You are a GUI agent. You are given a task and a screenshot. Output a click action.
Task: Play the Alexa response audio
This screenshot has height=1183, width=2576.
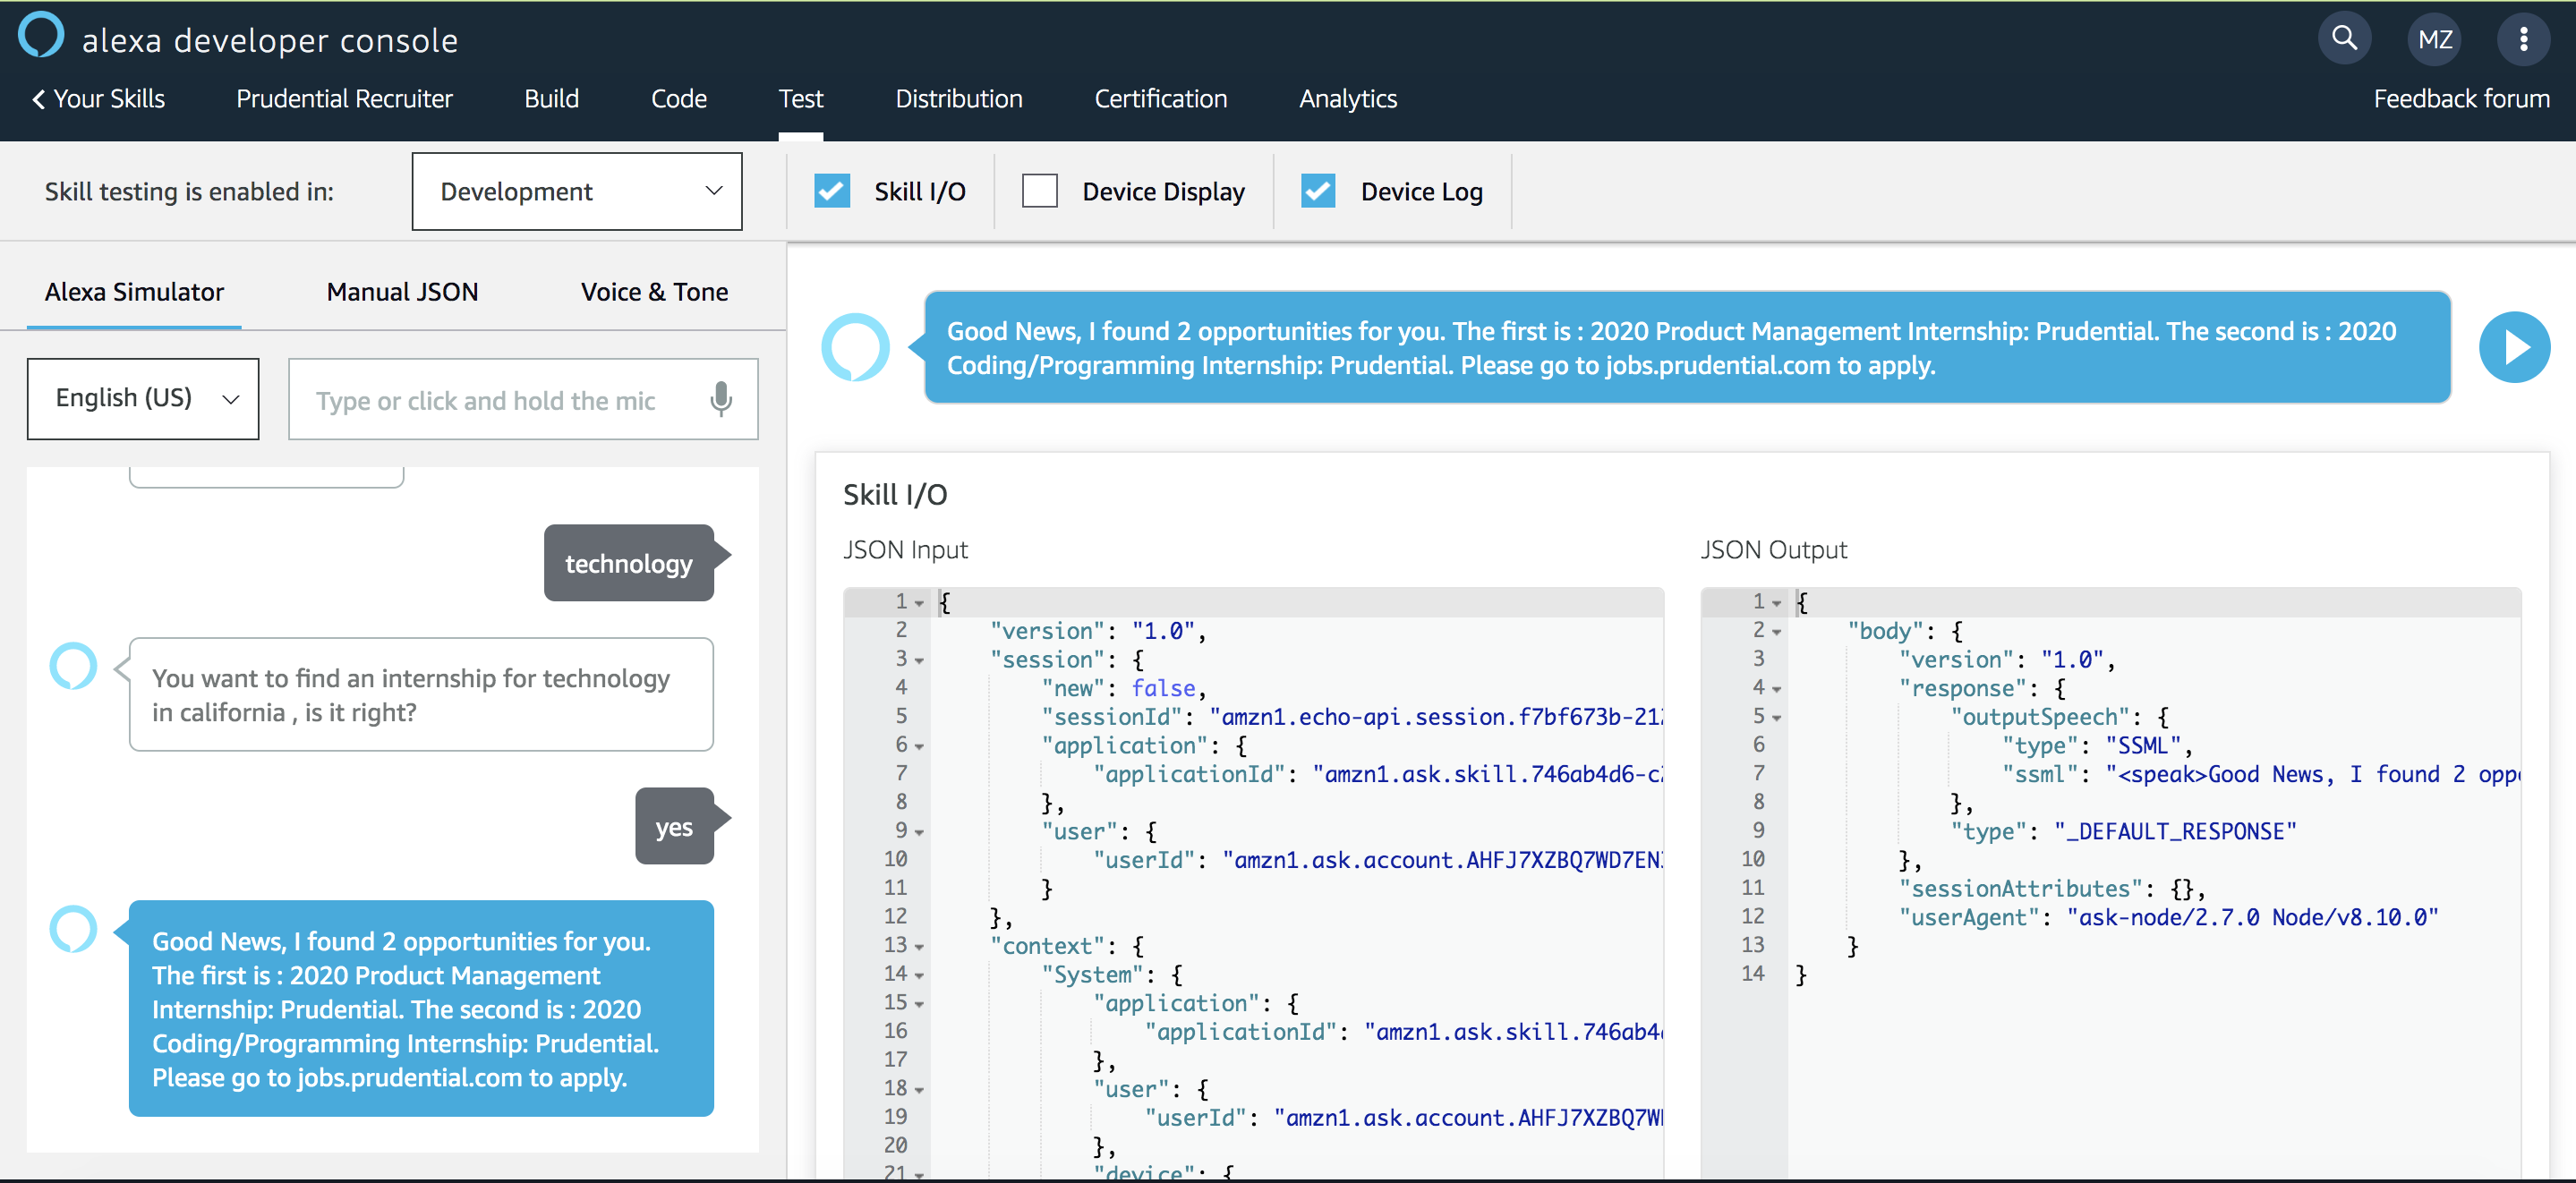click(2514, 347)
